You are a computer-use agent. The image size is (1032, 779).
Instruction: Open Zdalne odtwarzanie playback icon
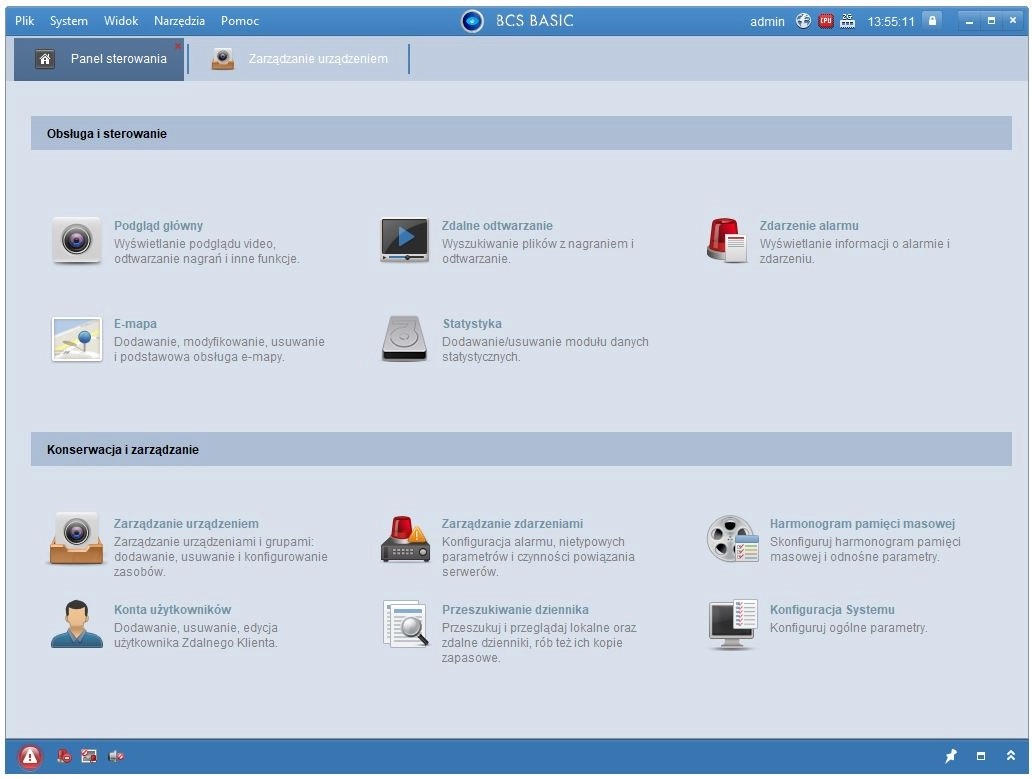click(404, 241)
